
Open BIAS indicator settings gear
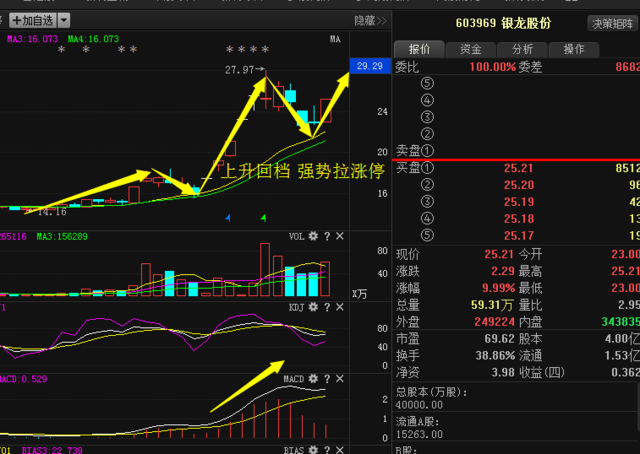[x=313, y=450]
